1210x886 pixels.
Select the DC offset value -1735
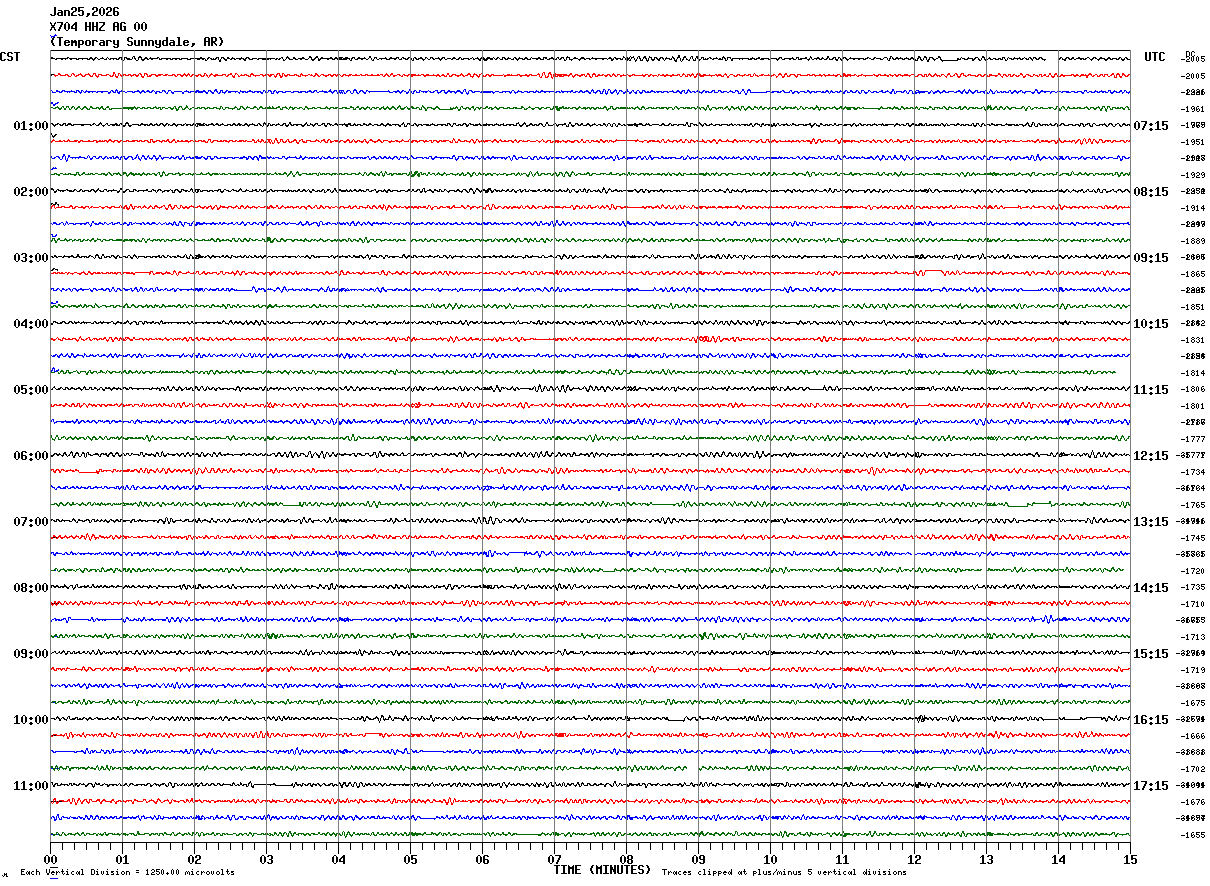point(1193,587)
